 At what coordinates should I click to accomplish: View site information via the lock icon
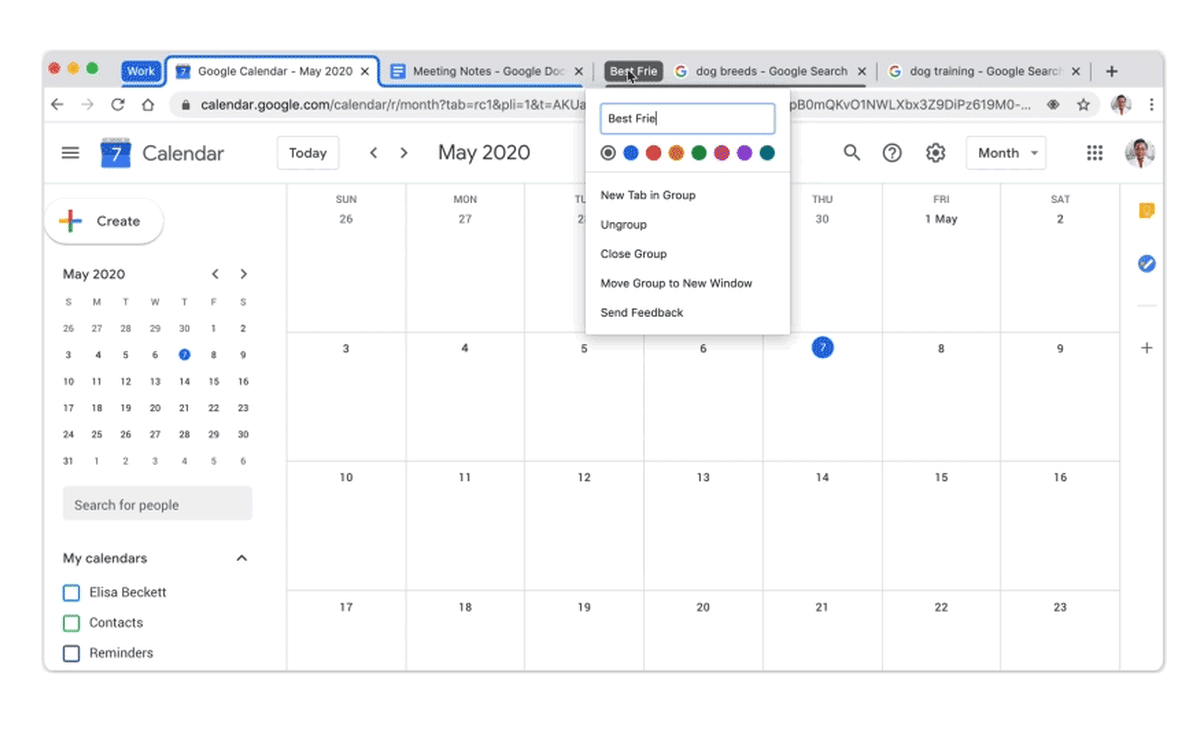[x=186, y=104]
